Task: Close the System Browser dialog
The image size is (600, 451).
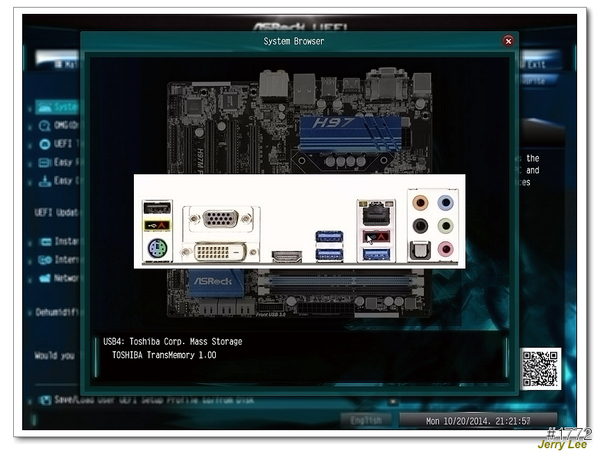Action: pyautogui.click(x=508, y=41)
